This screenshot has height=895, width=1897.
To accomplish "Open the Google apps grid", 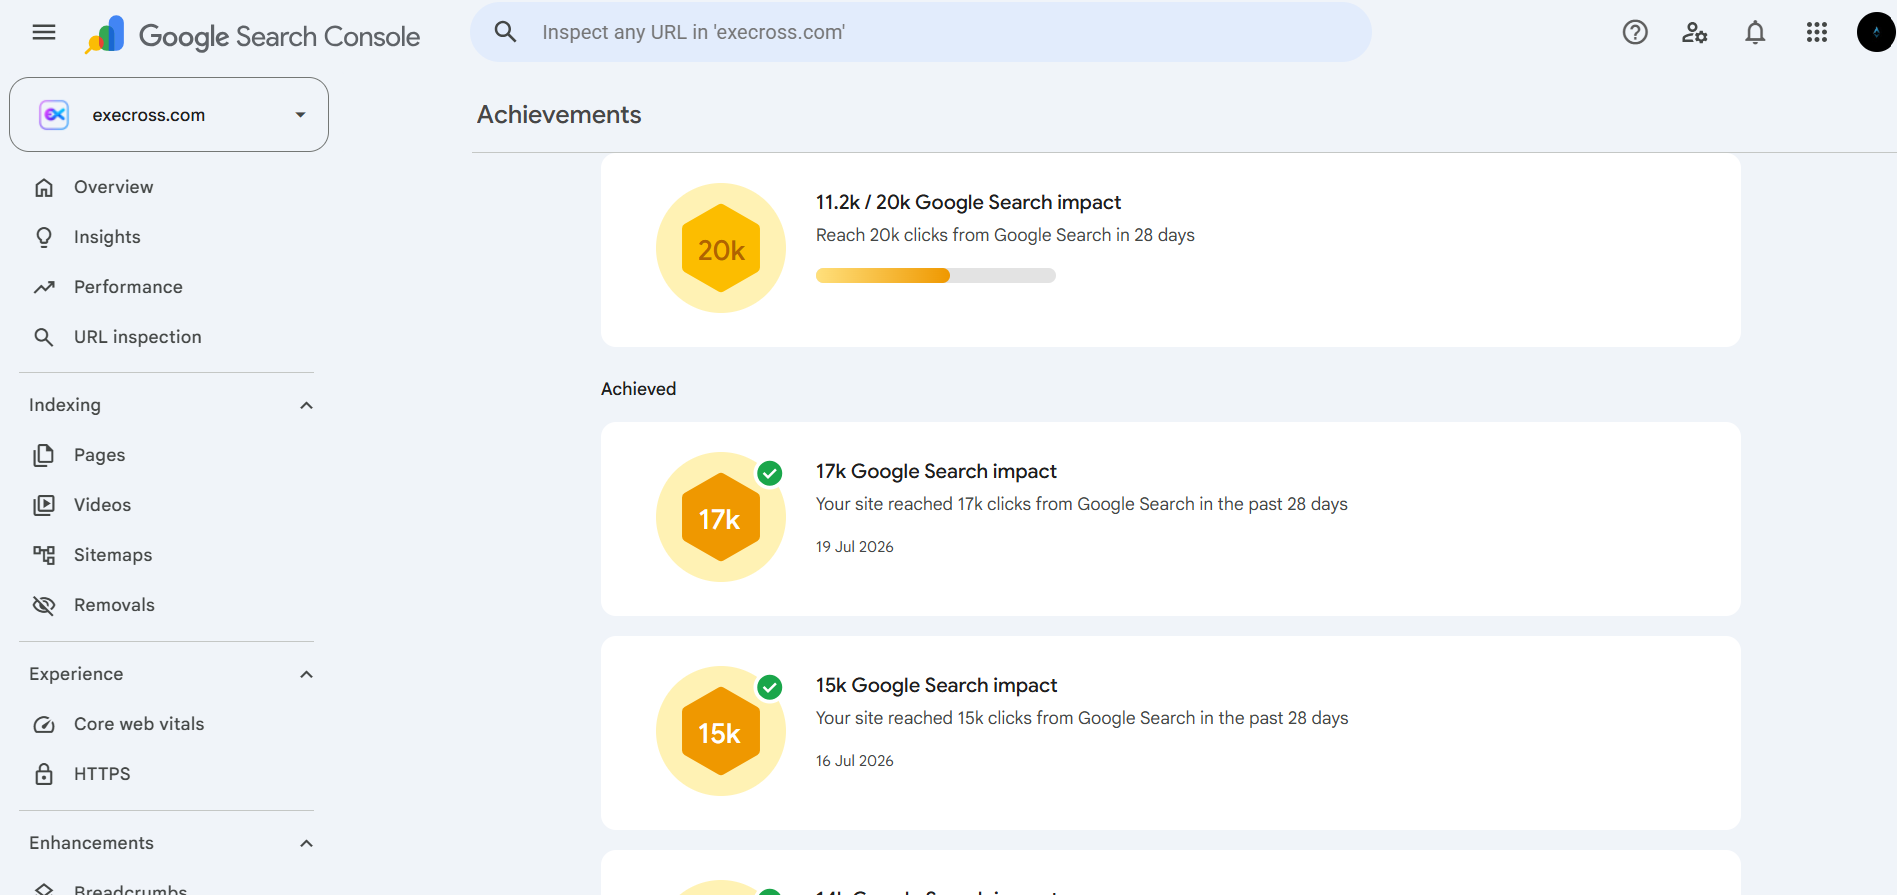I will click(1817, 32).
